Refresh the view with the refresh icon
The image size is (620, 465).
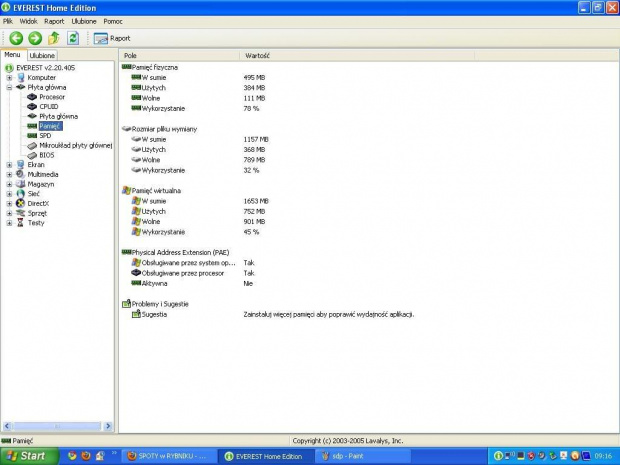tap(73, 38)
